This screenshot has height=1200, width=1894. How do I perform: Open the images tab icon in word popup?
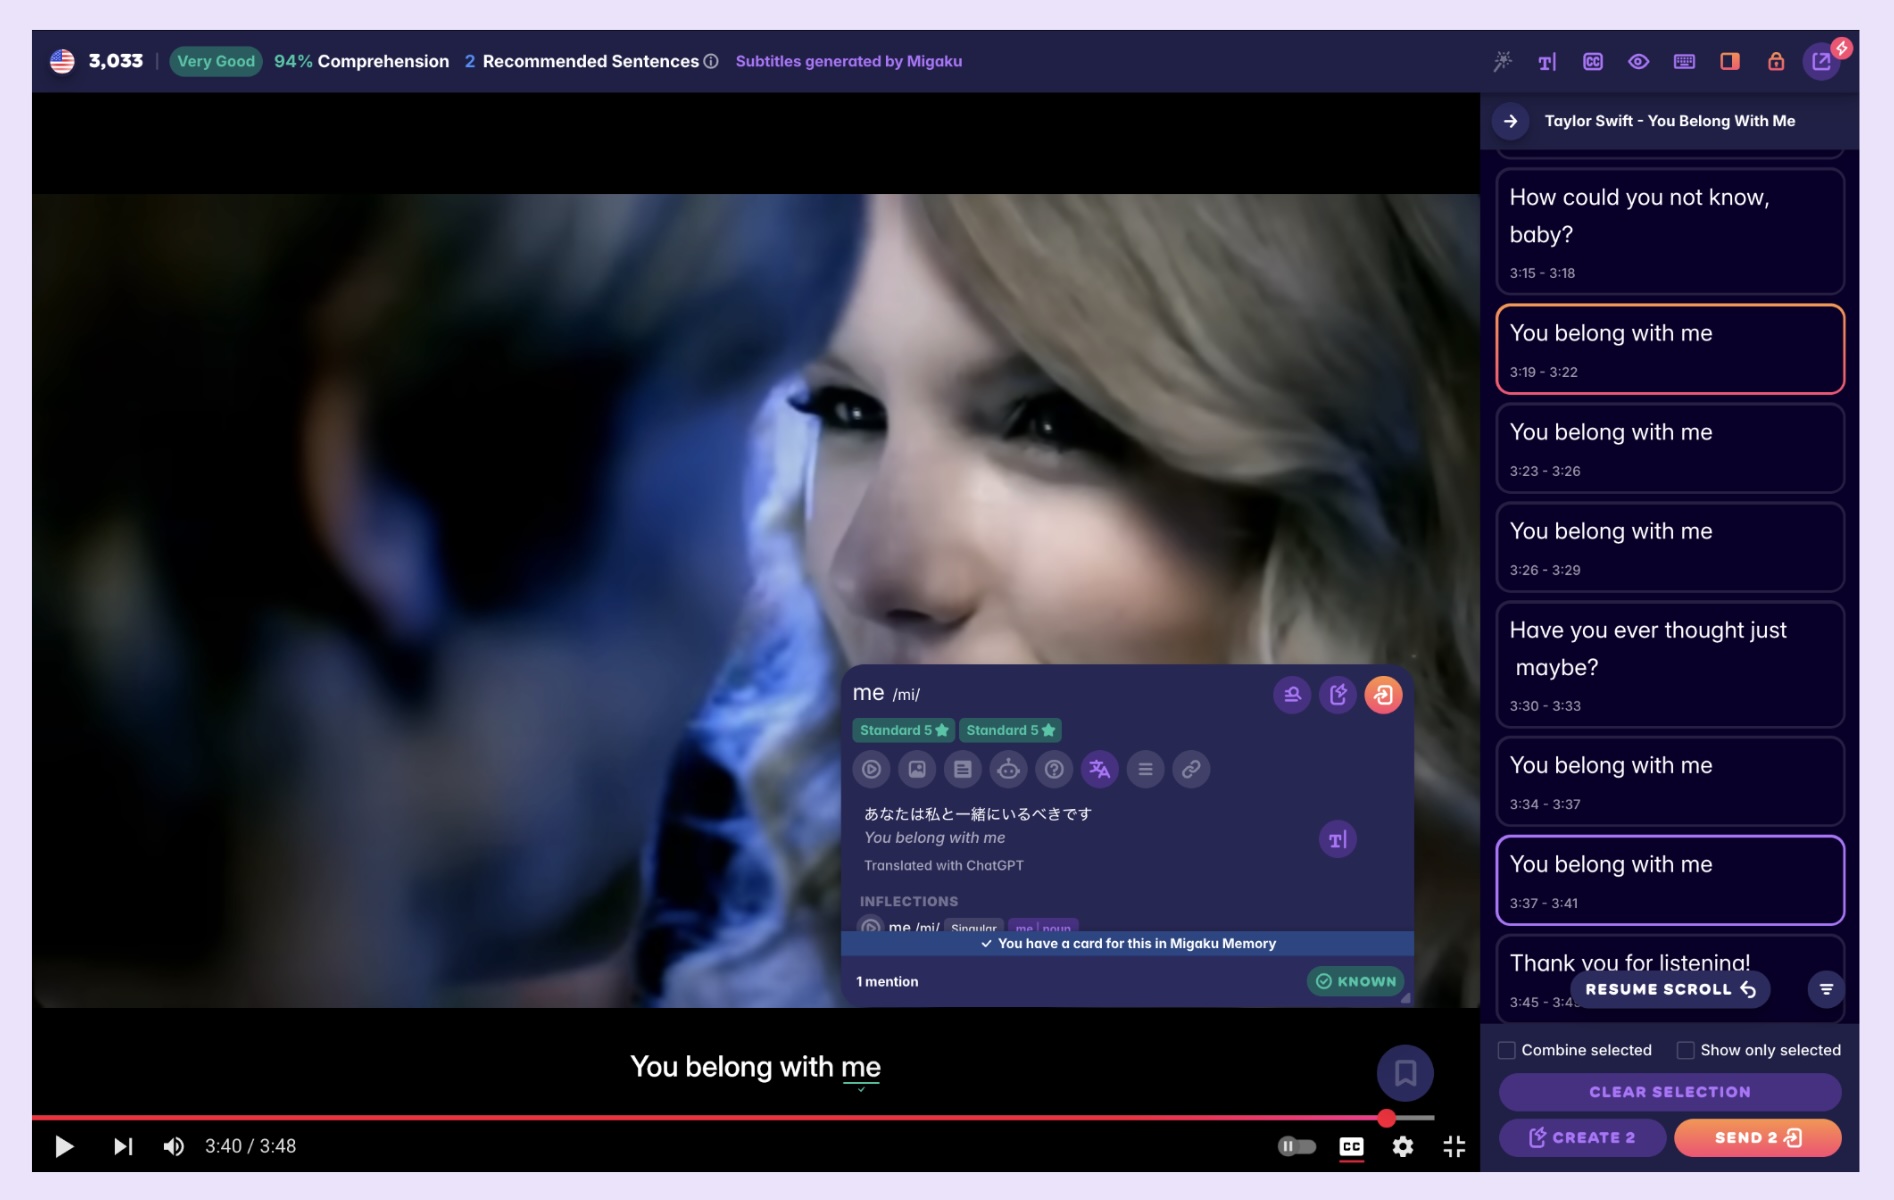pyautogui.click(x=917, y=769)
